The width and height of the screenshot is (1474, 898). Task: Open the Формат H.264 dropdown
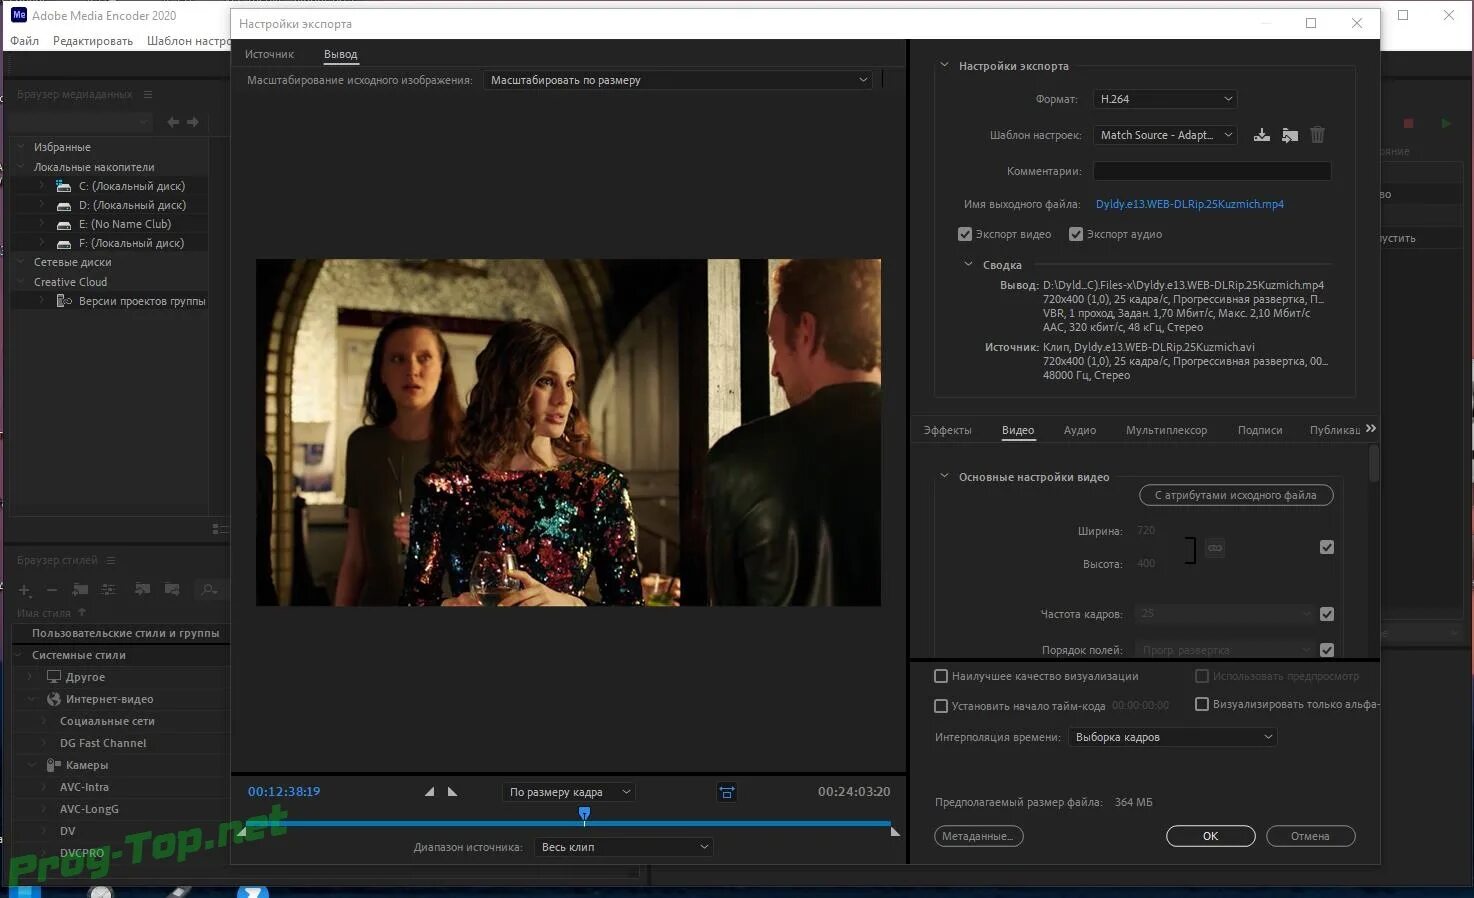[x=1165, y=99]
